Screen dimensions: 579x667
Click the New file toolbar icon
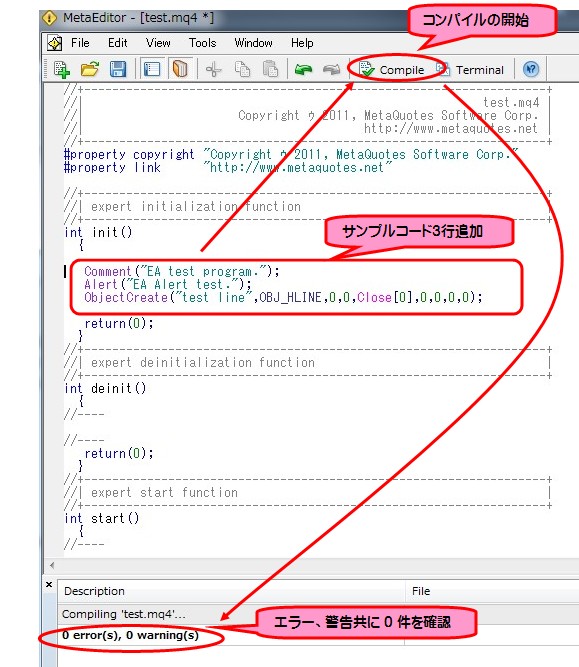tap(62, 69)
